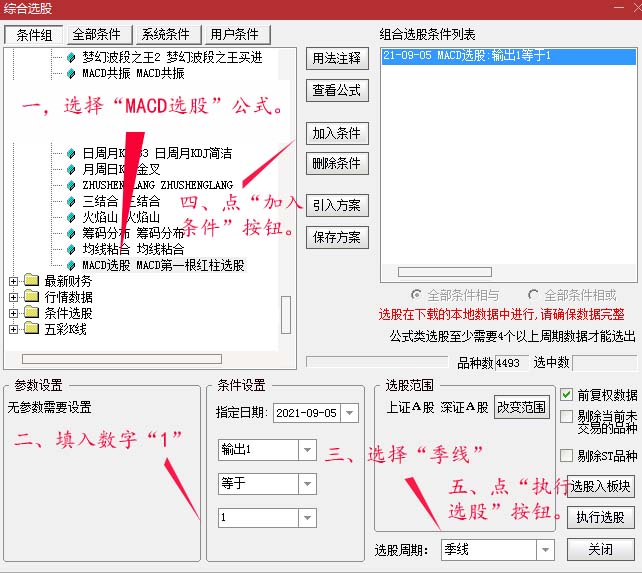Click the 均线粘合 formula diamond icon

pyautogui.click(x=71, y=249)
